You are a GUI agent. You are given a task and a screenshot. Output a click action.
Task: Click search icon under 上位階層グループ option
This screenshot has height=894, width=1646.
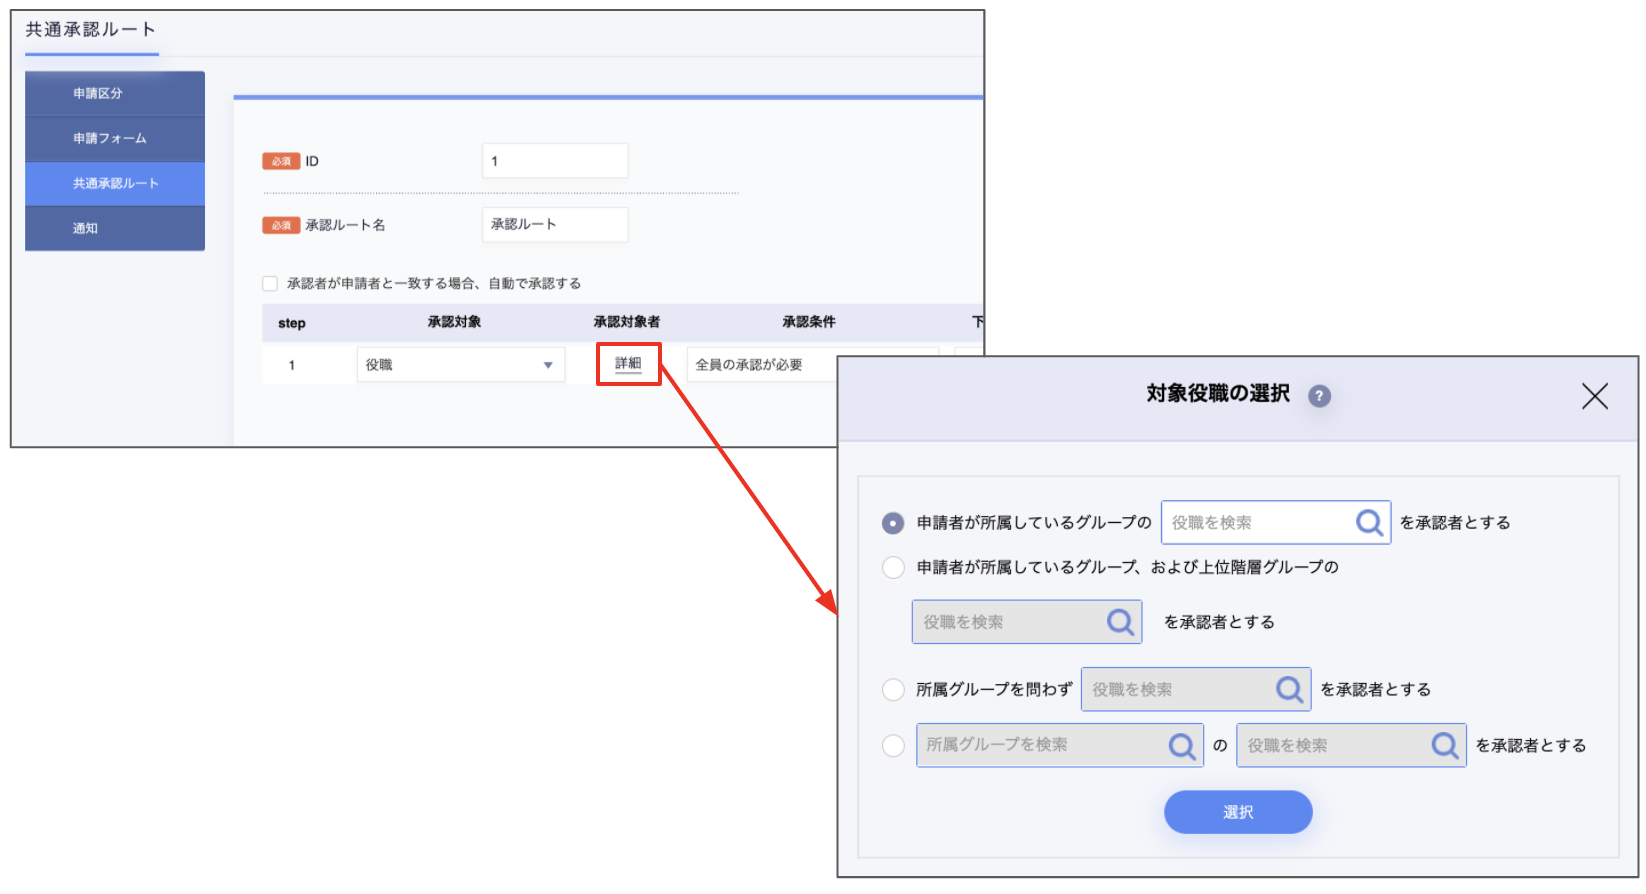coord(1120,622)
